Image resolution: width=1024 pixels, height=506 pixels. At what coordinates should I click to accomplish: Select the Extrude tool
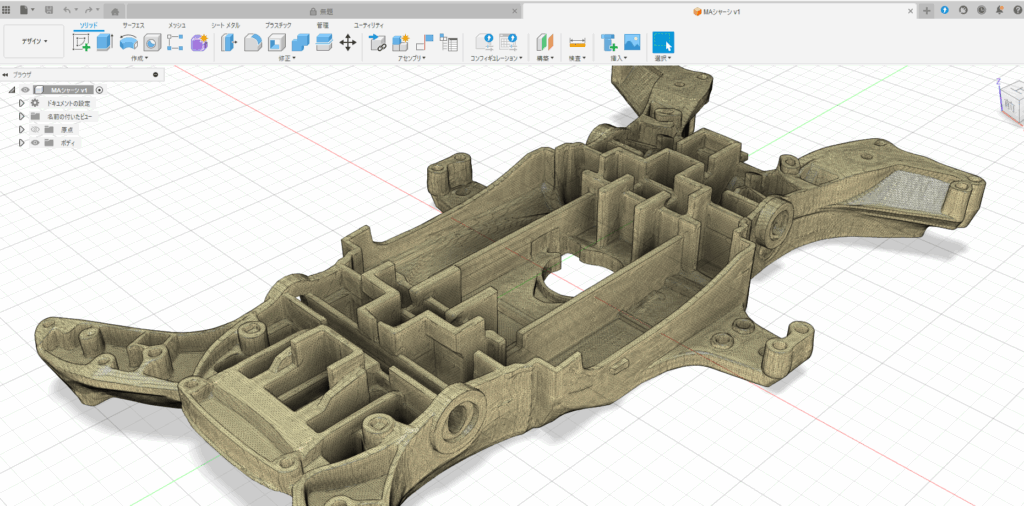(105, 42)
